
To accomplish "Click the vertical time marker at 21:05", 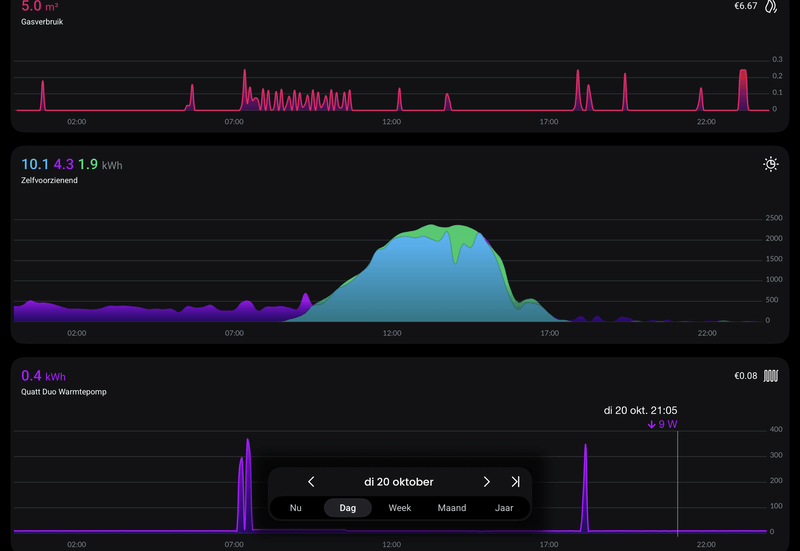I will (x=678, y=483).
